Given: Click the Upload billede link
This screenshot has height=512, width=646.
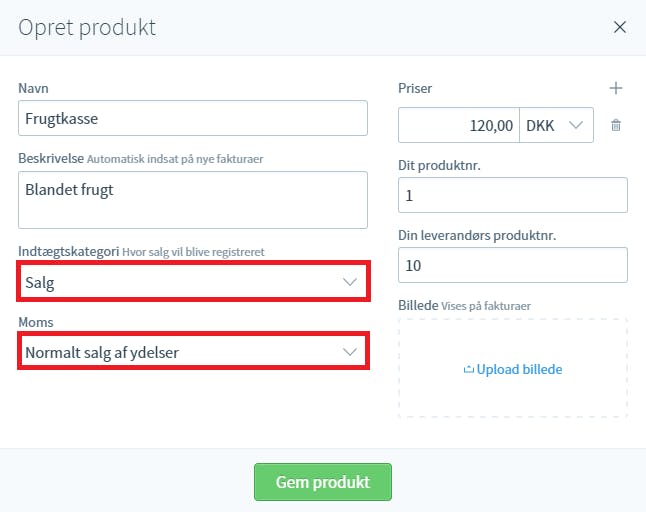Looking at the screenshot, I should tap(519, 369).
